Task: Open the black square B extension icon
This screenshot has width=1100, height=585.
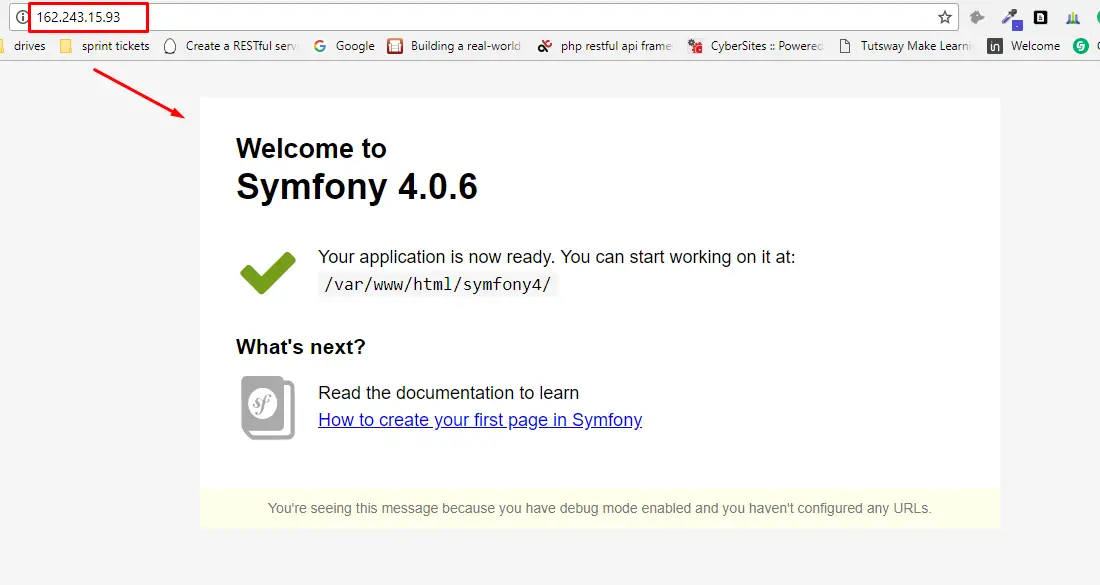Action: point(1040,18)
